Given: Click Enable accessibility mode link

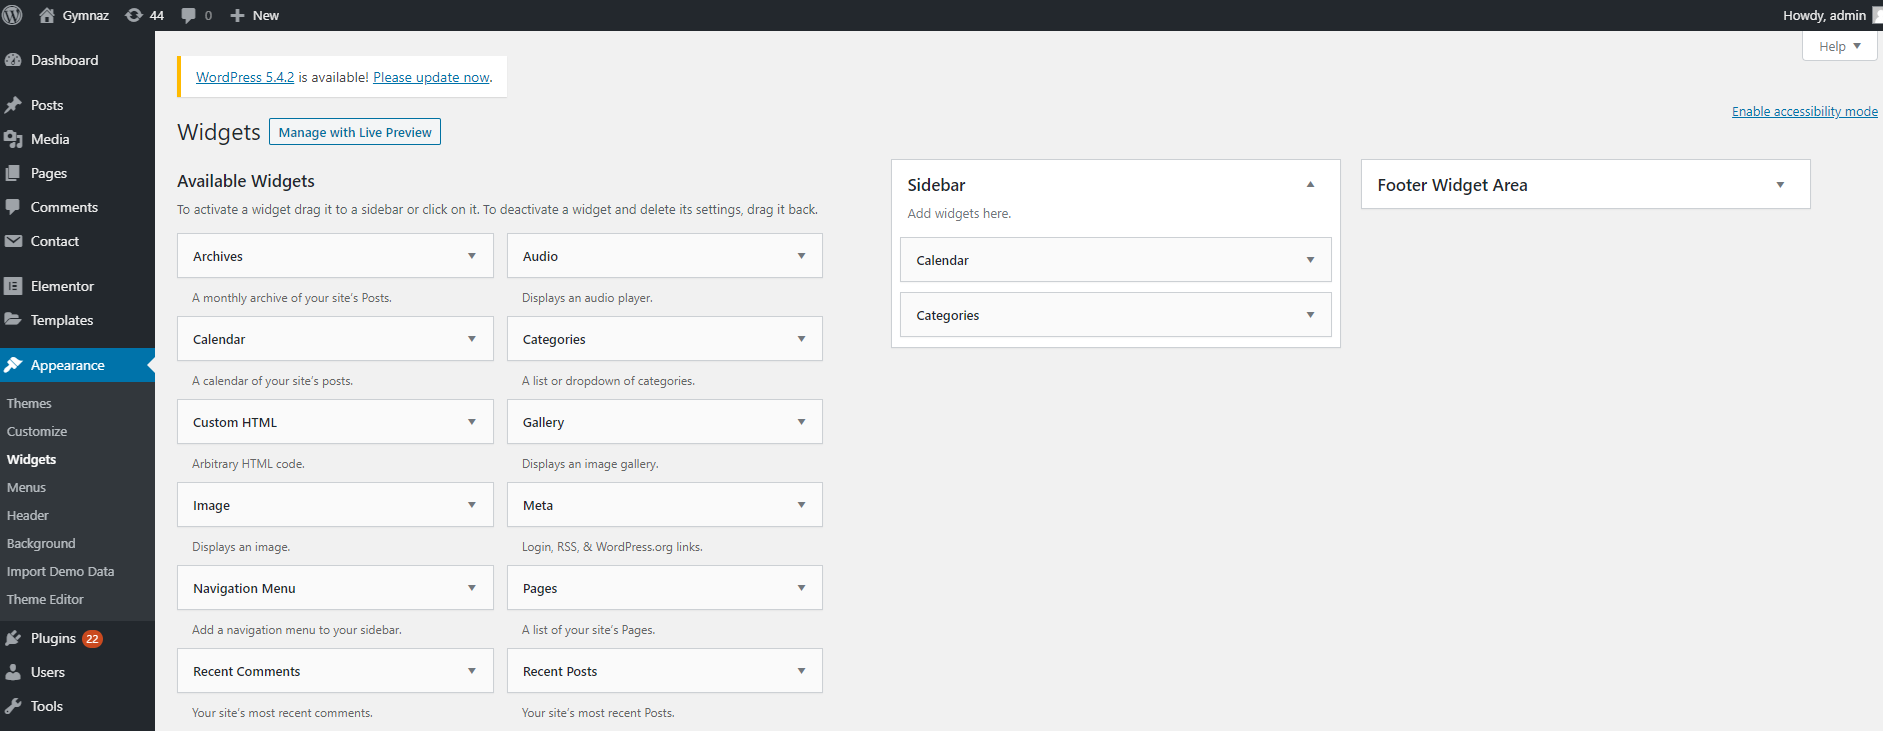Looking at the screenshot, I should [1804, 111].
